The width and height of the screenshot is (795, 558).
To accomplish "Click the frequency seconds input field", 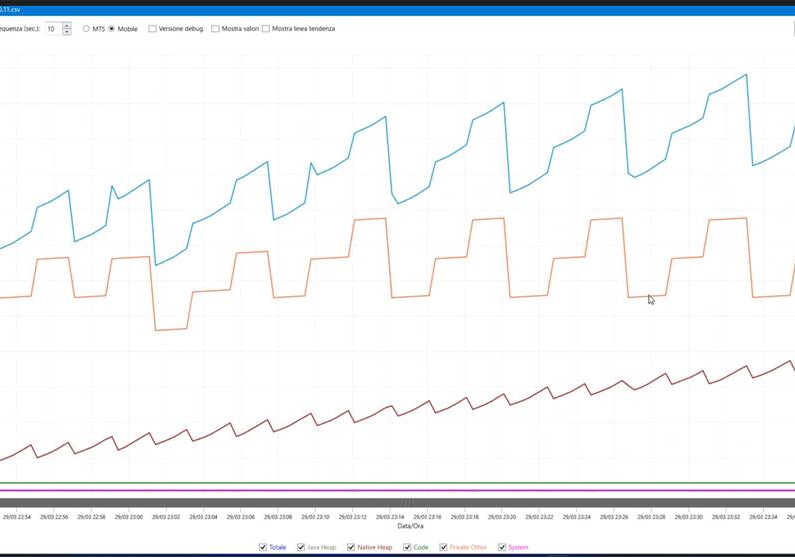I will click(x=53, y=29).
